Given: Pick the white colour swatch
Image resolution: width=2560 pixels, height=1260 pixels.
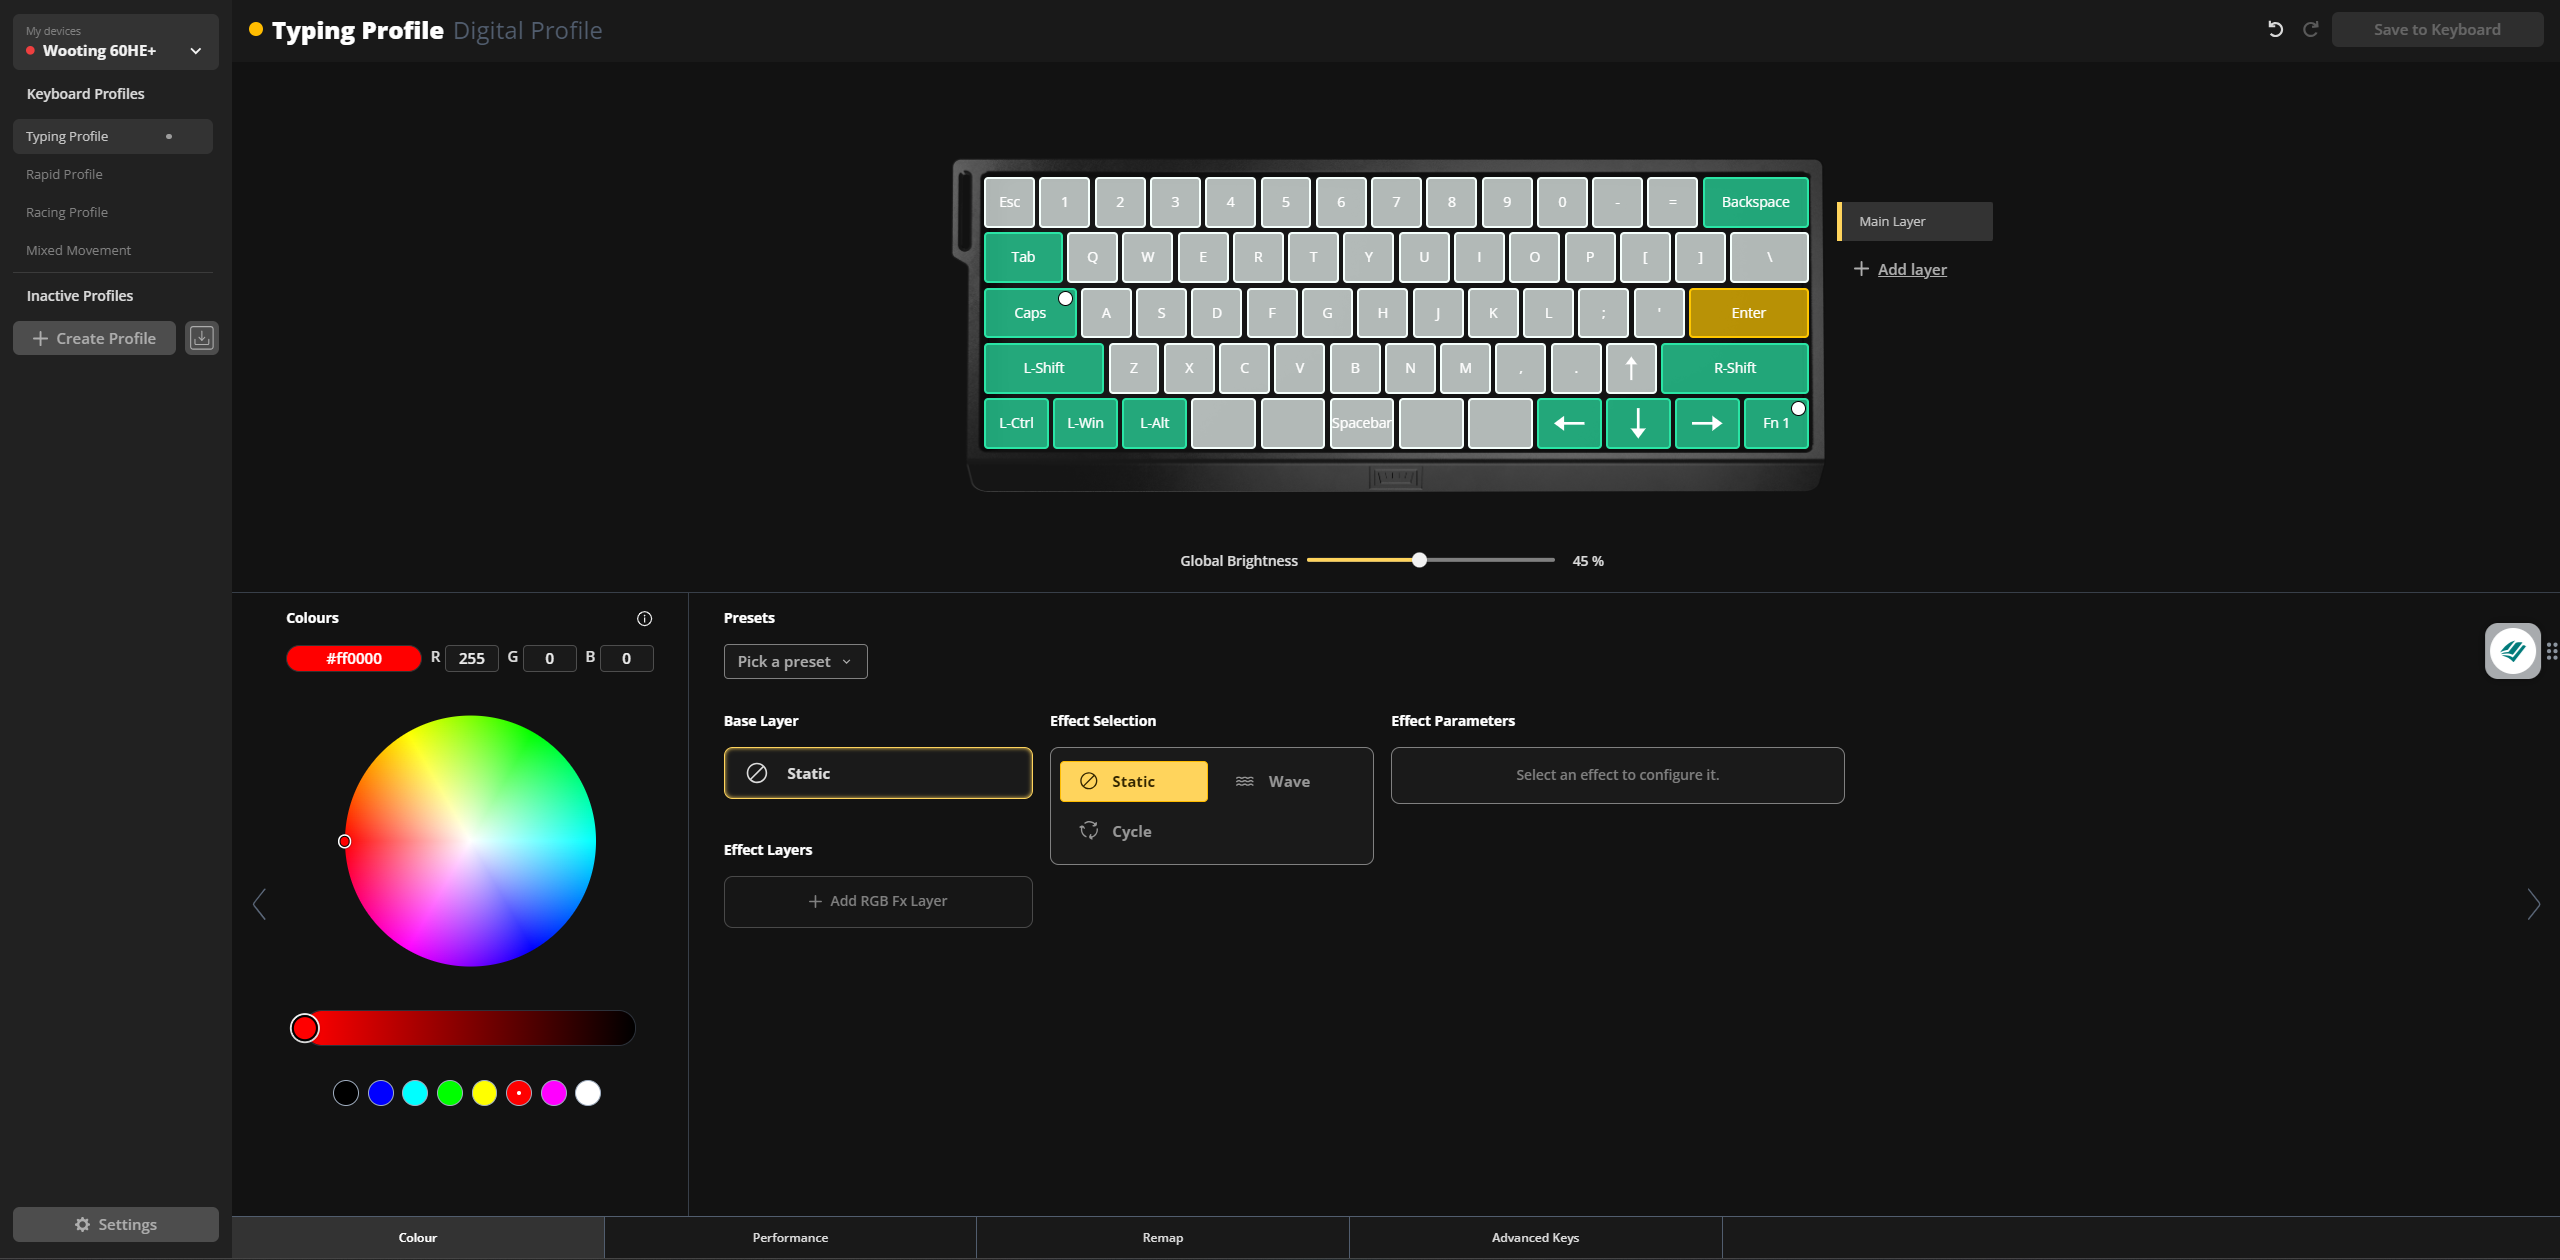Looking at the screenshot, I should [x=588, y=1093].
